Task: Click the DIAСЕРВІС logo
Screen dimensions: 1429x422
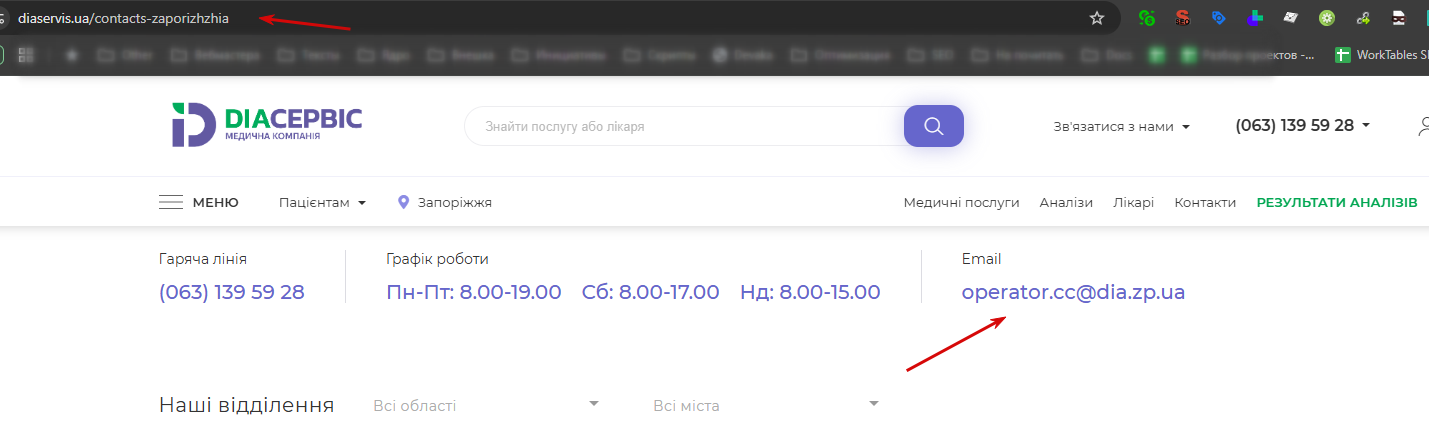Action: coord(266,124)
